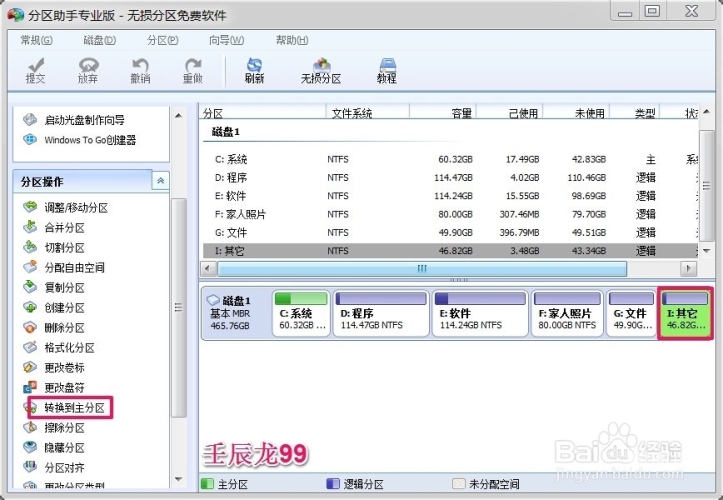Select C: 系统 block in disk map
723x500 pixels.
tap(302, 313)
